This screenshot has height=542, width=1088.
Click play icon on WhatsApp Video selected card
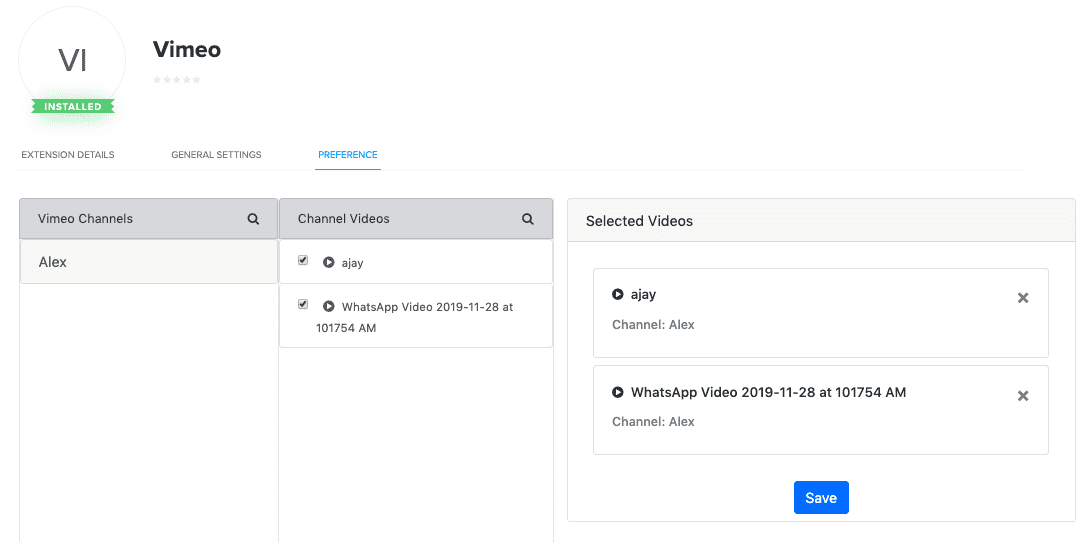[x=618, y=392]
